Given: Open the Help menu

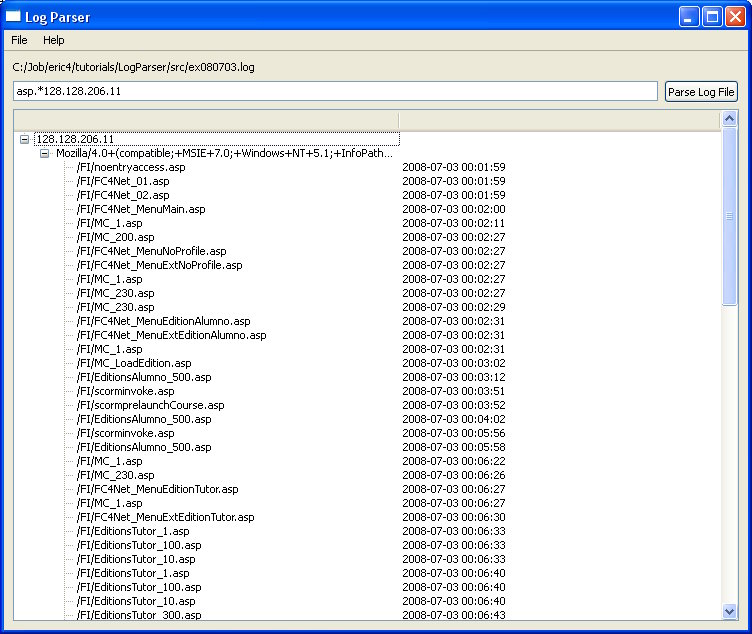Looking at the screenshot, I should [x=54, y=40].
